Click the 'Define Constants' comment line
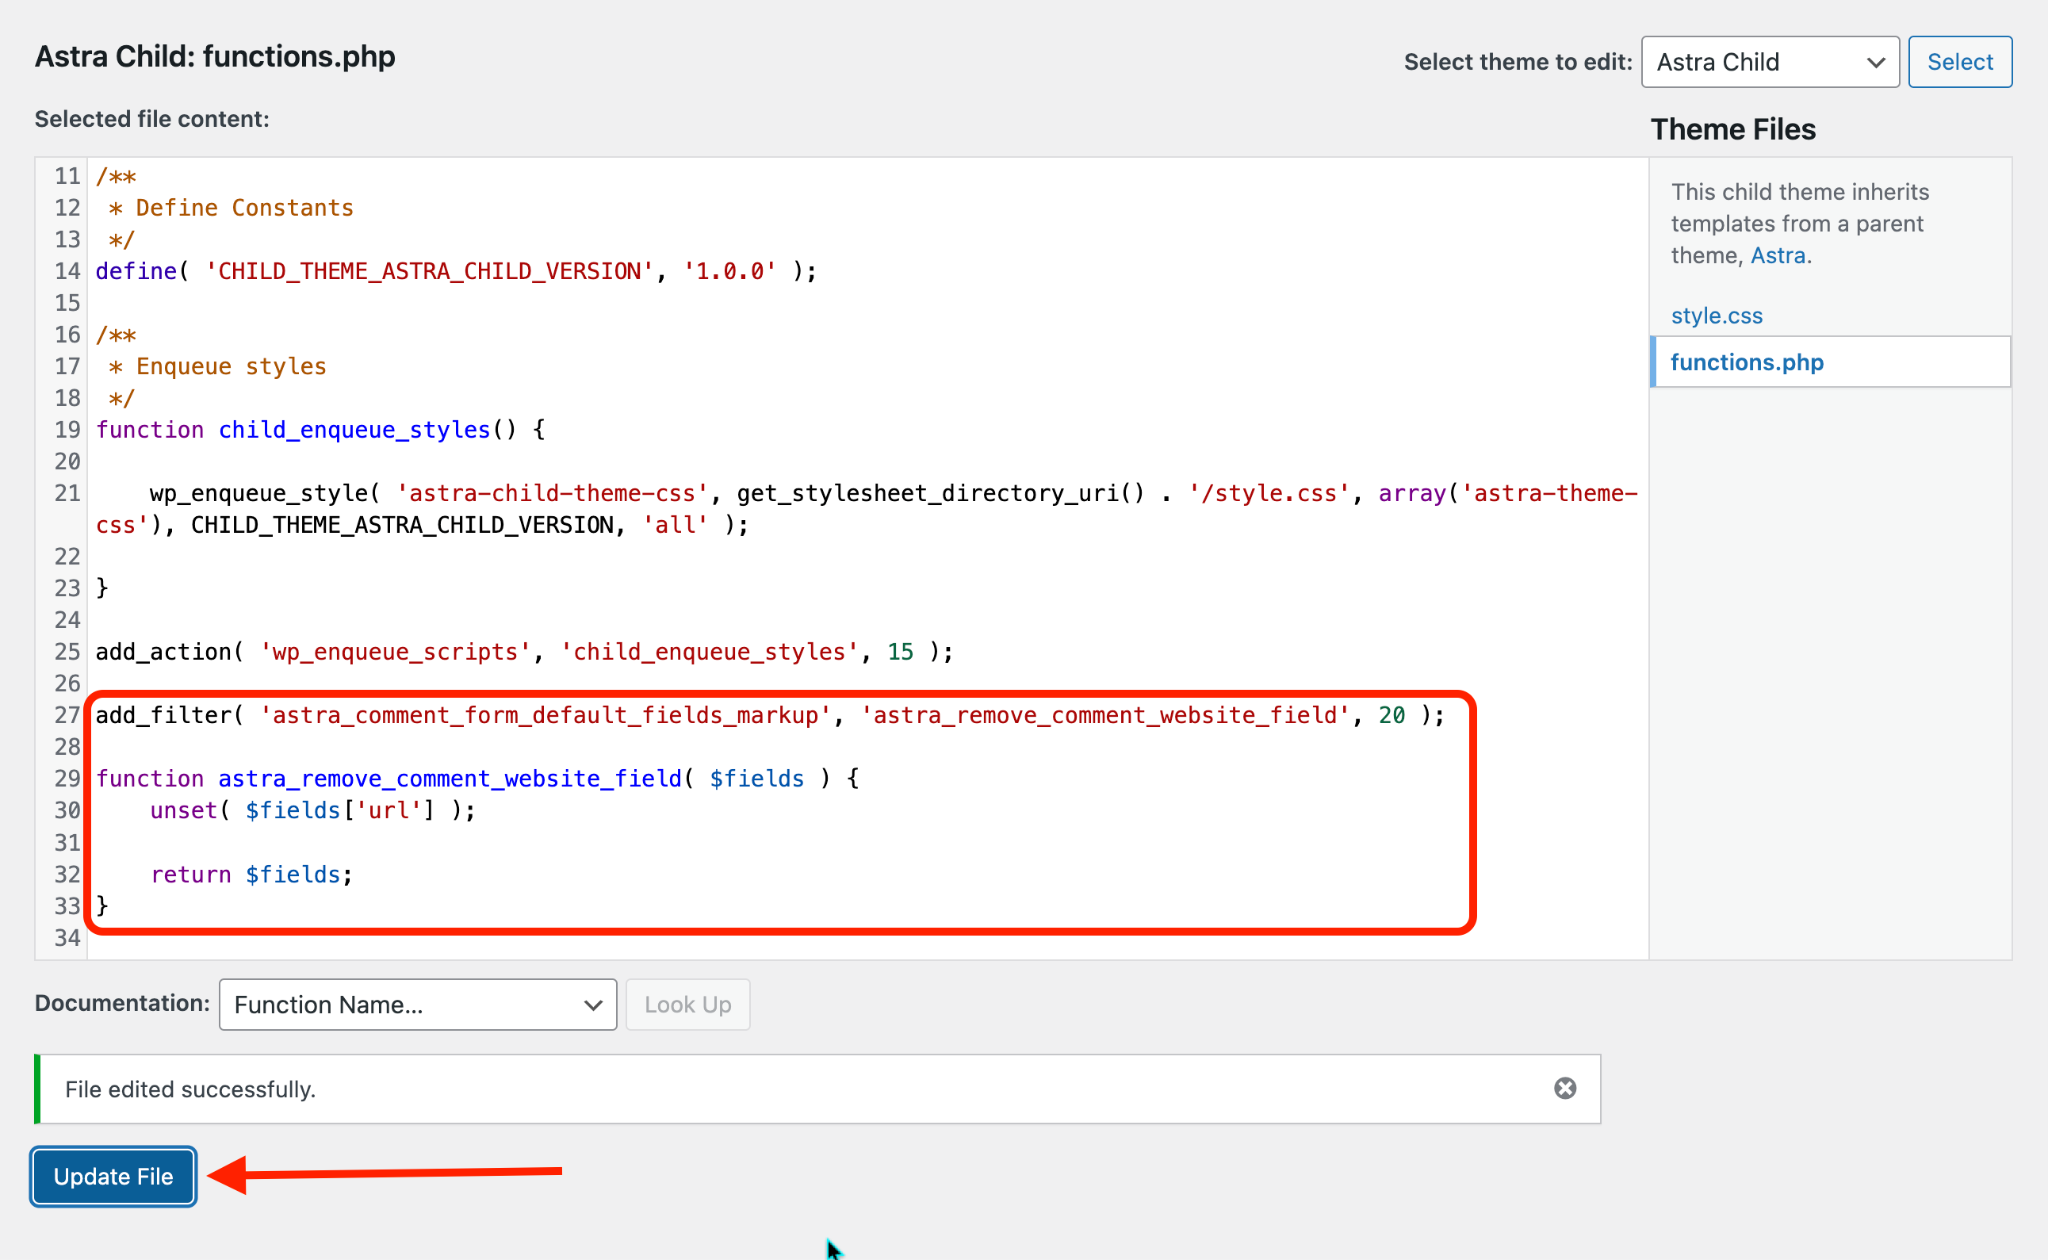The width and height of the screenshot is (2048, 1260). (x=231, y=208)
